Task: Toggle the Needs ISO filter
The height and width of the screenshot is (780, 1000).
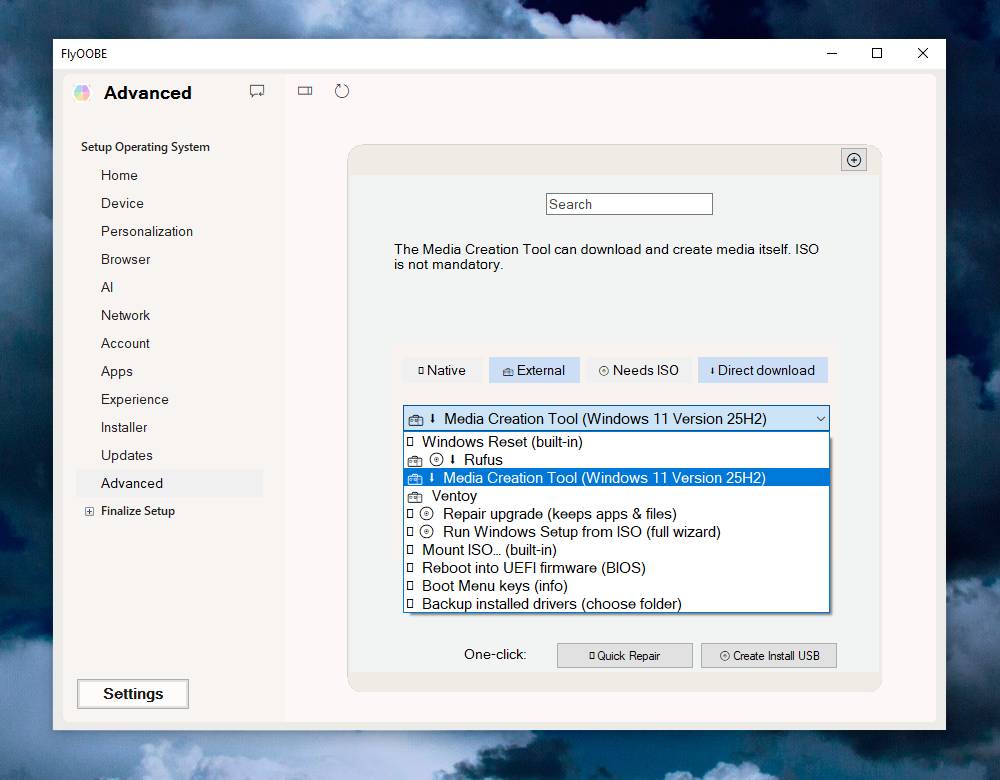Action: [x=638, y=370]
